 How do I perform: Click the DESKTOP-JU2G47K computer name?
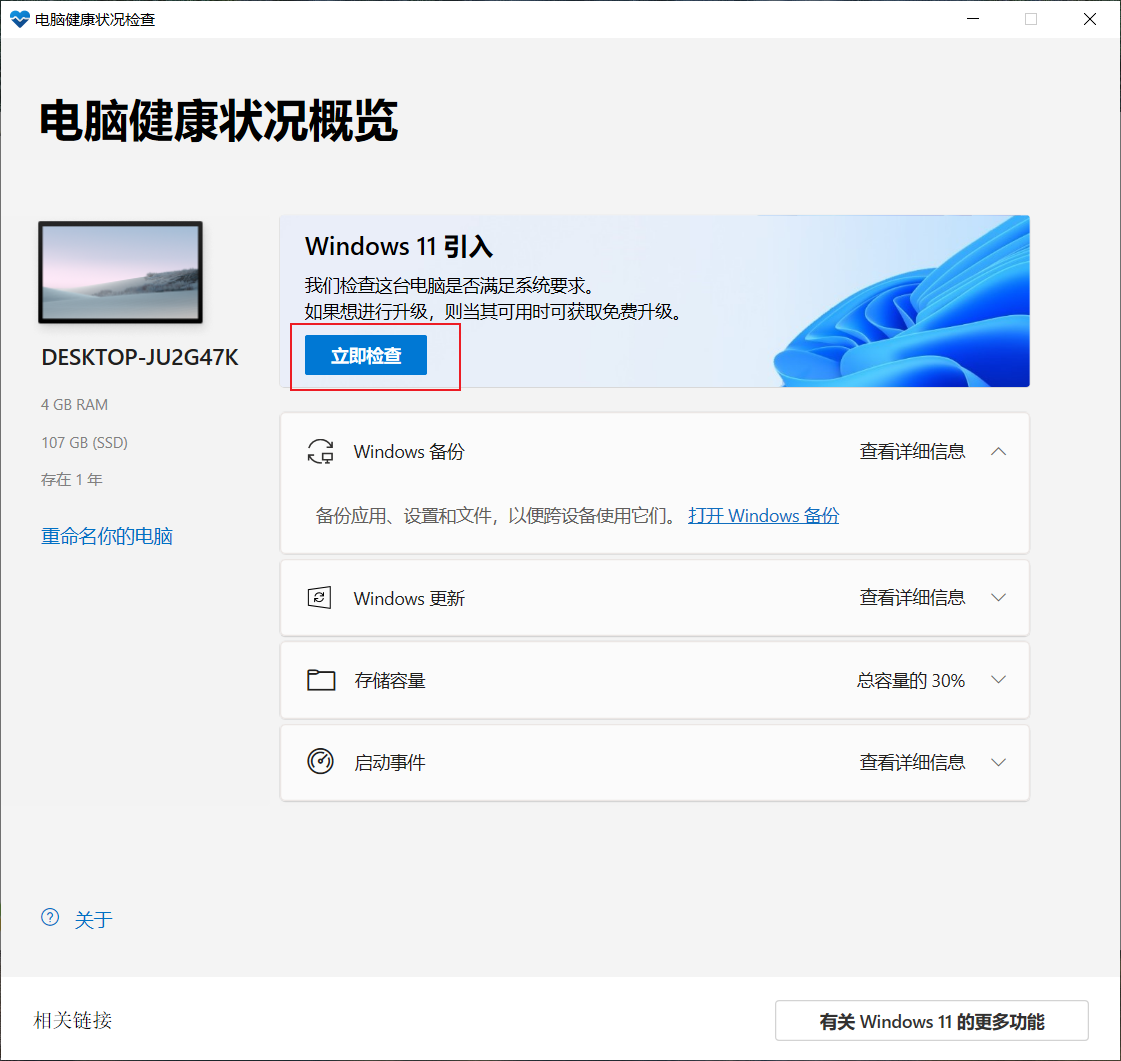tap(140, 357)
